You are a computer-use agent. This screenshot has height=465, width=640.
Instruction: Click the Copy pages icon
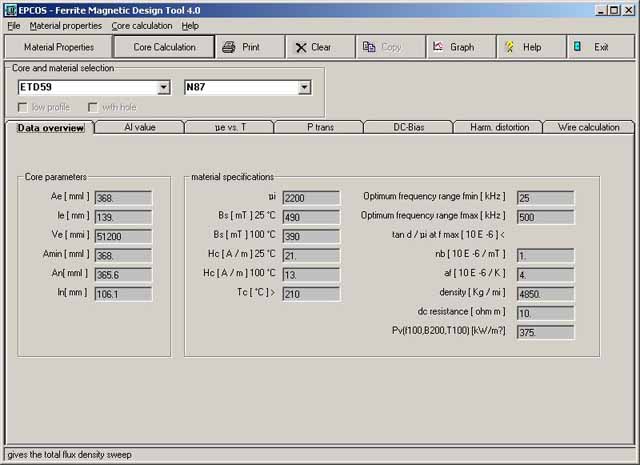(369, 47)
